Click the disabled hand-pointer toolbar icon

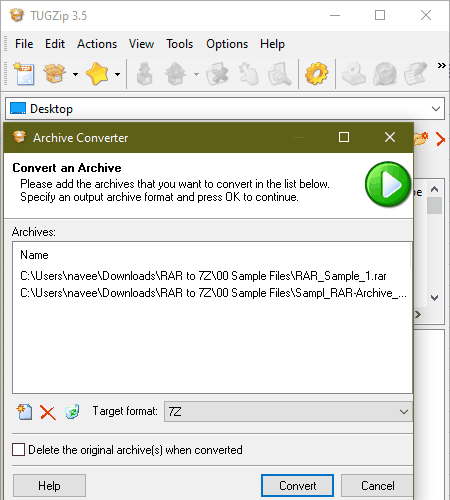(248, 74)
